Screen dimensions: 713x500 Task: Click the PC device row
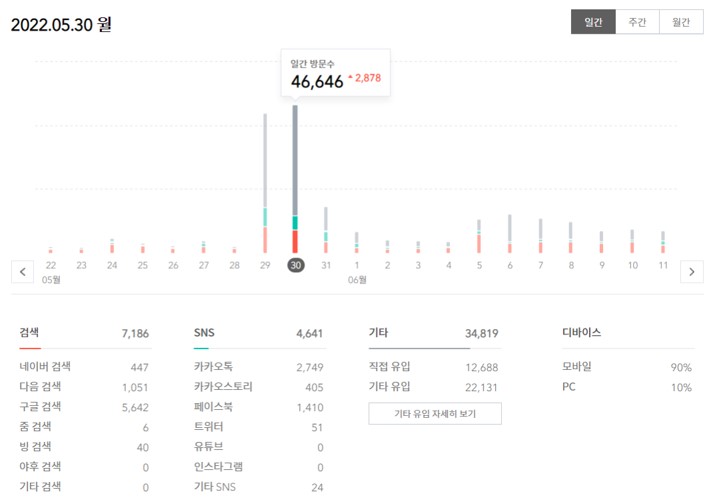click(x=627, y=387)
